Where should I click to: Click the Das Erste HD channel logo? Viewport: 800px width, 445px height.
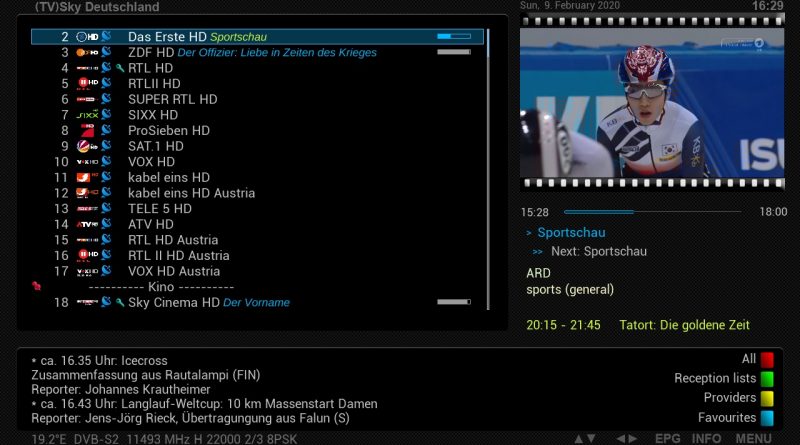(87, 37)
